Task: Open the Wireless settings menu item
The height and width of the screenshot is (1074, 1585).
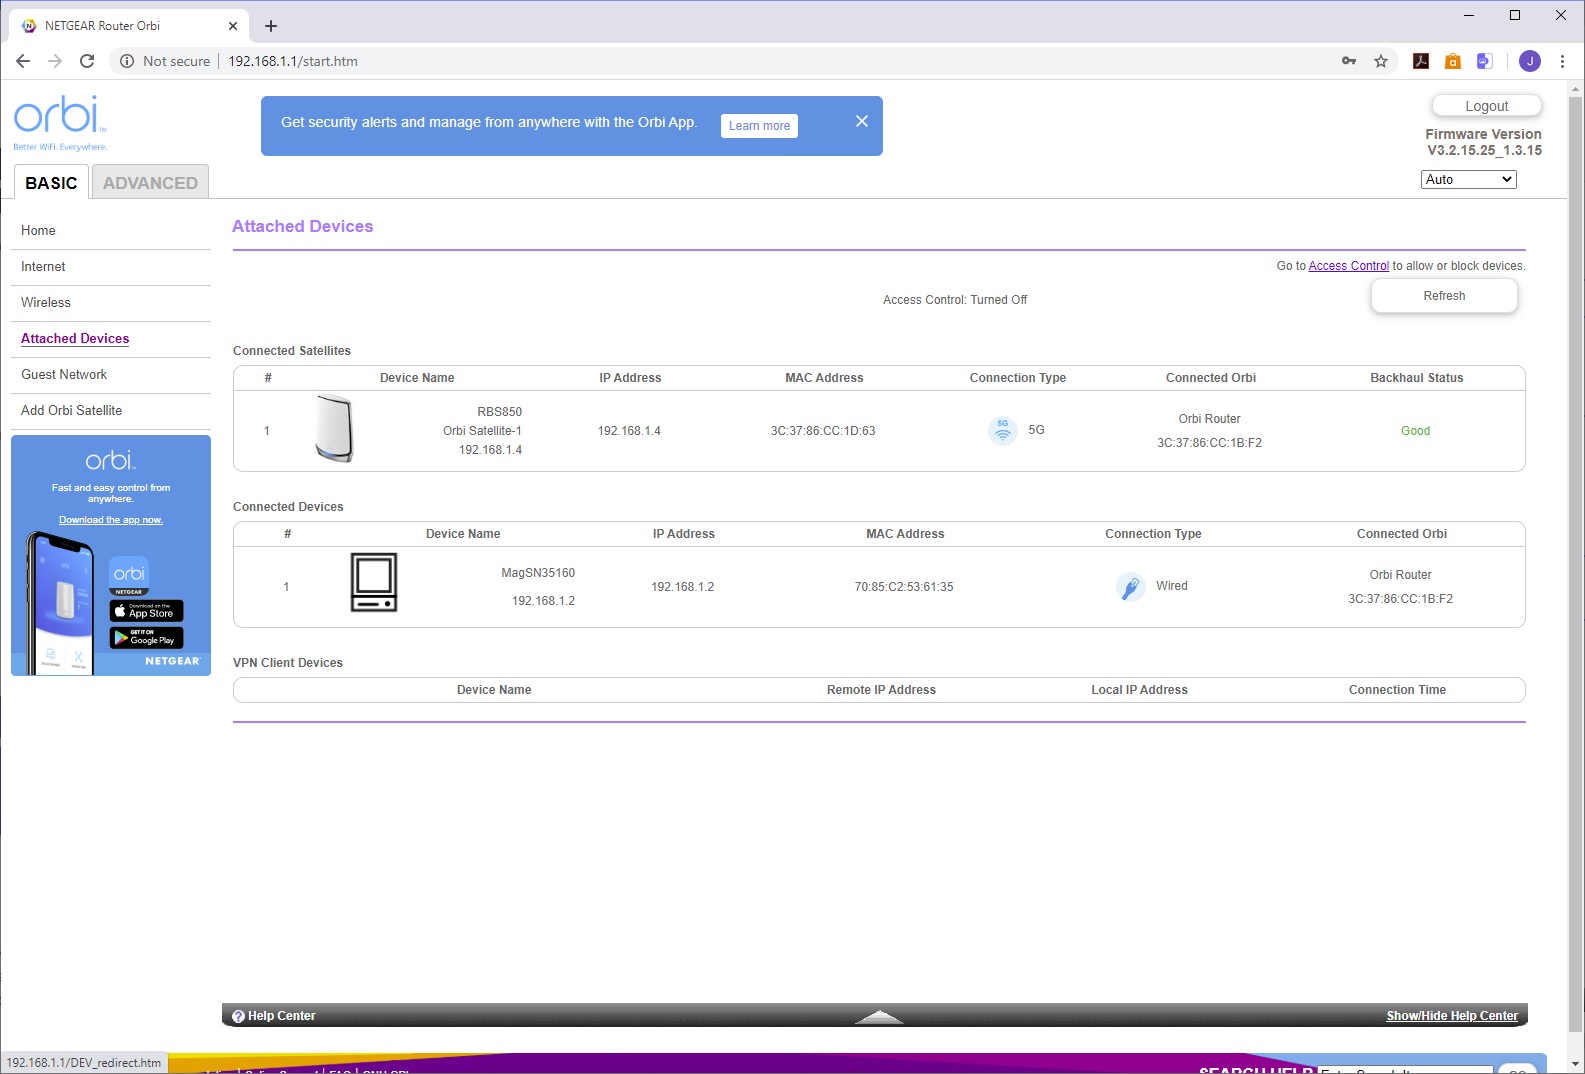Action: [46, 303]
